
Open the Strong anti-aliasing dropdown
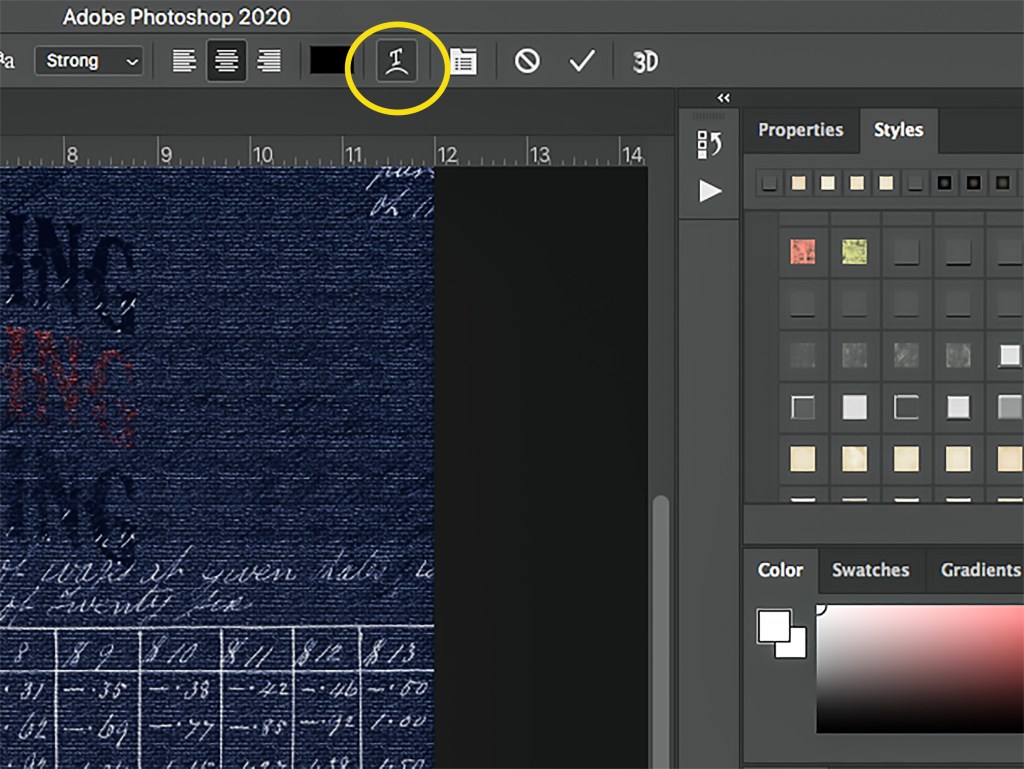pyautogui.click(x=89, y=61)
